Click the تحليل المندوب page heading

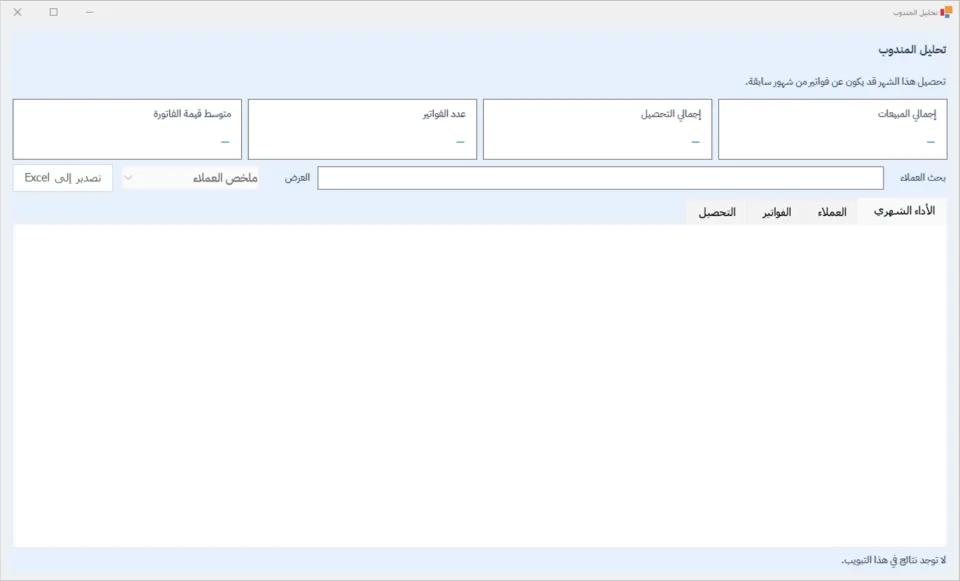tap(912, 50)
